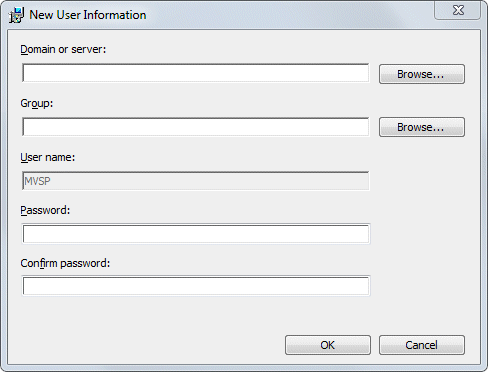The image size is (488, 372).
Task: Click the Group label text
Action: (37, 103)
